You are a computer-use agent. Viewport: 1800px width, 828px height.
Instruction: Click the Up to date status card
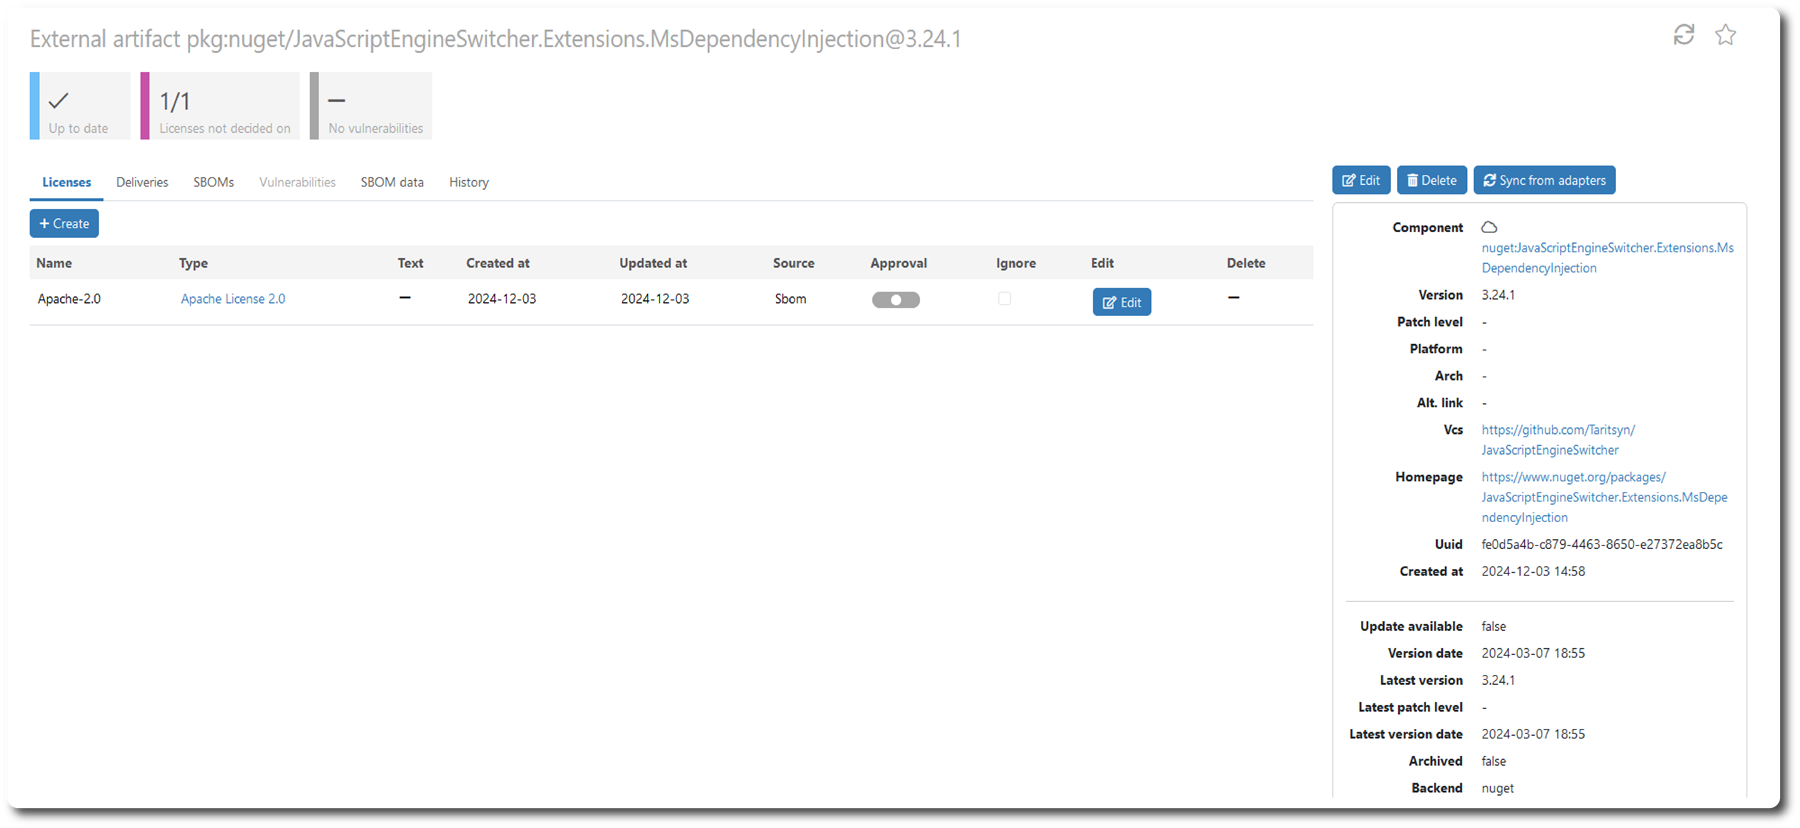pos(80,106)
